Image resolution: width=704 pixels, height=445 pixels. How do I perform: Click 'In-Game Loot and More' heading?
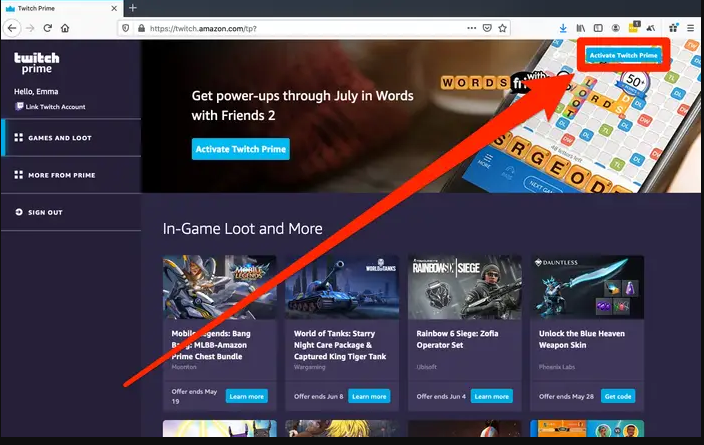coord(242,229)
